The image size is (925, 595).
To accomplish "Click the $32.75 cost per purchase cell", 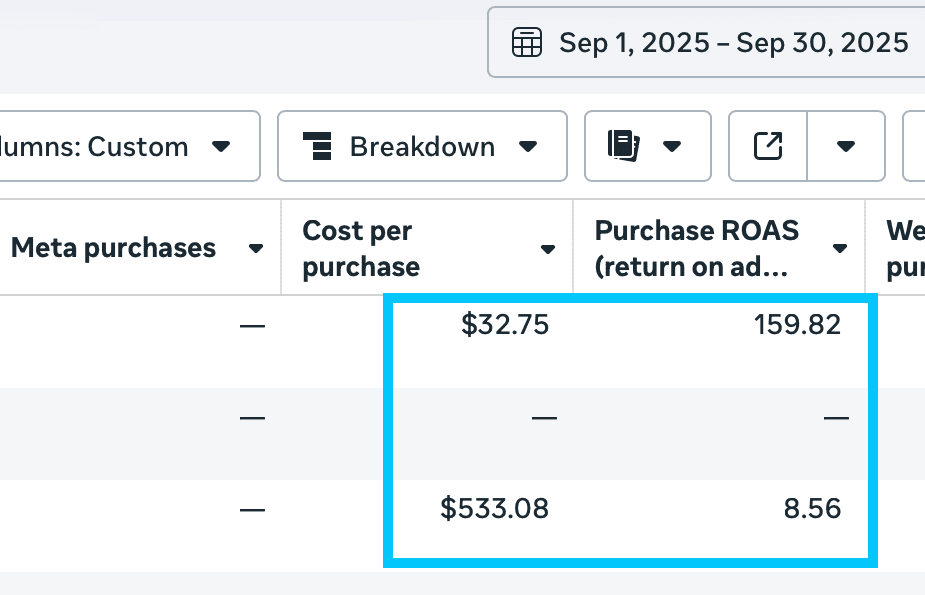I will tap(505, 325).
